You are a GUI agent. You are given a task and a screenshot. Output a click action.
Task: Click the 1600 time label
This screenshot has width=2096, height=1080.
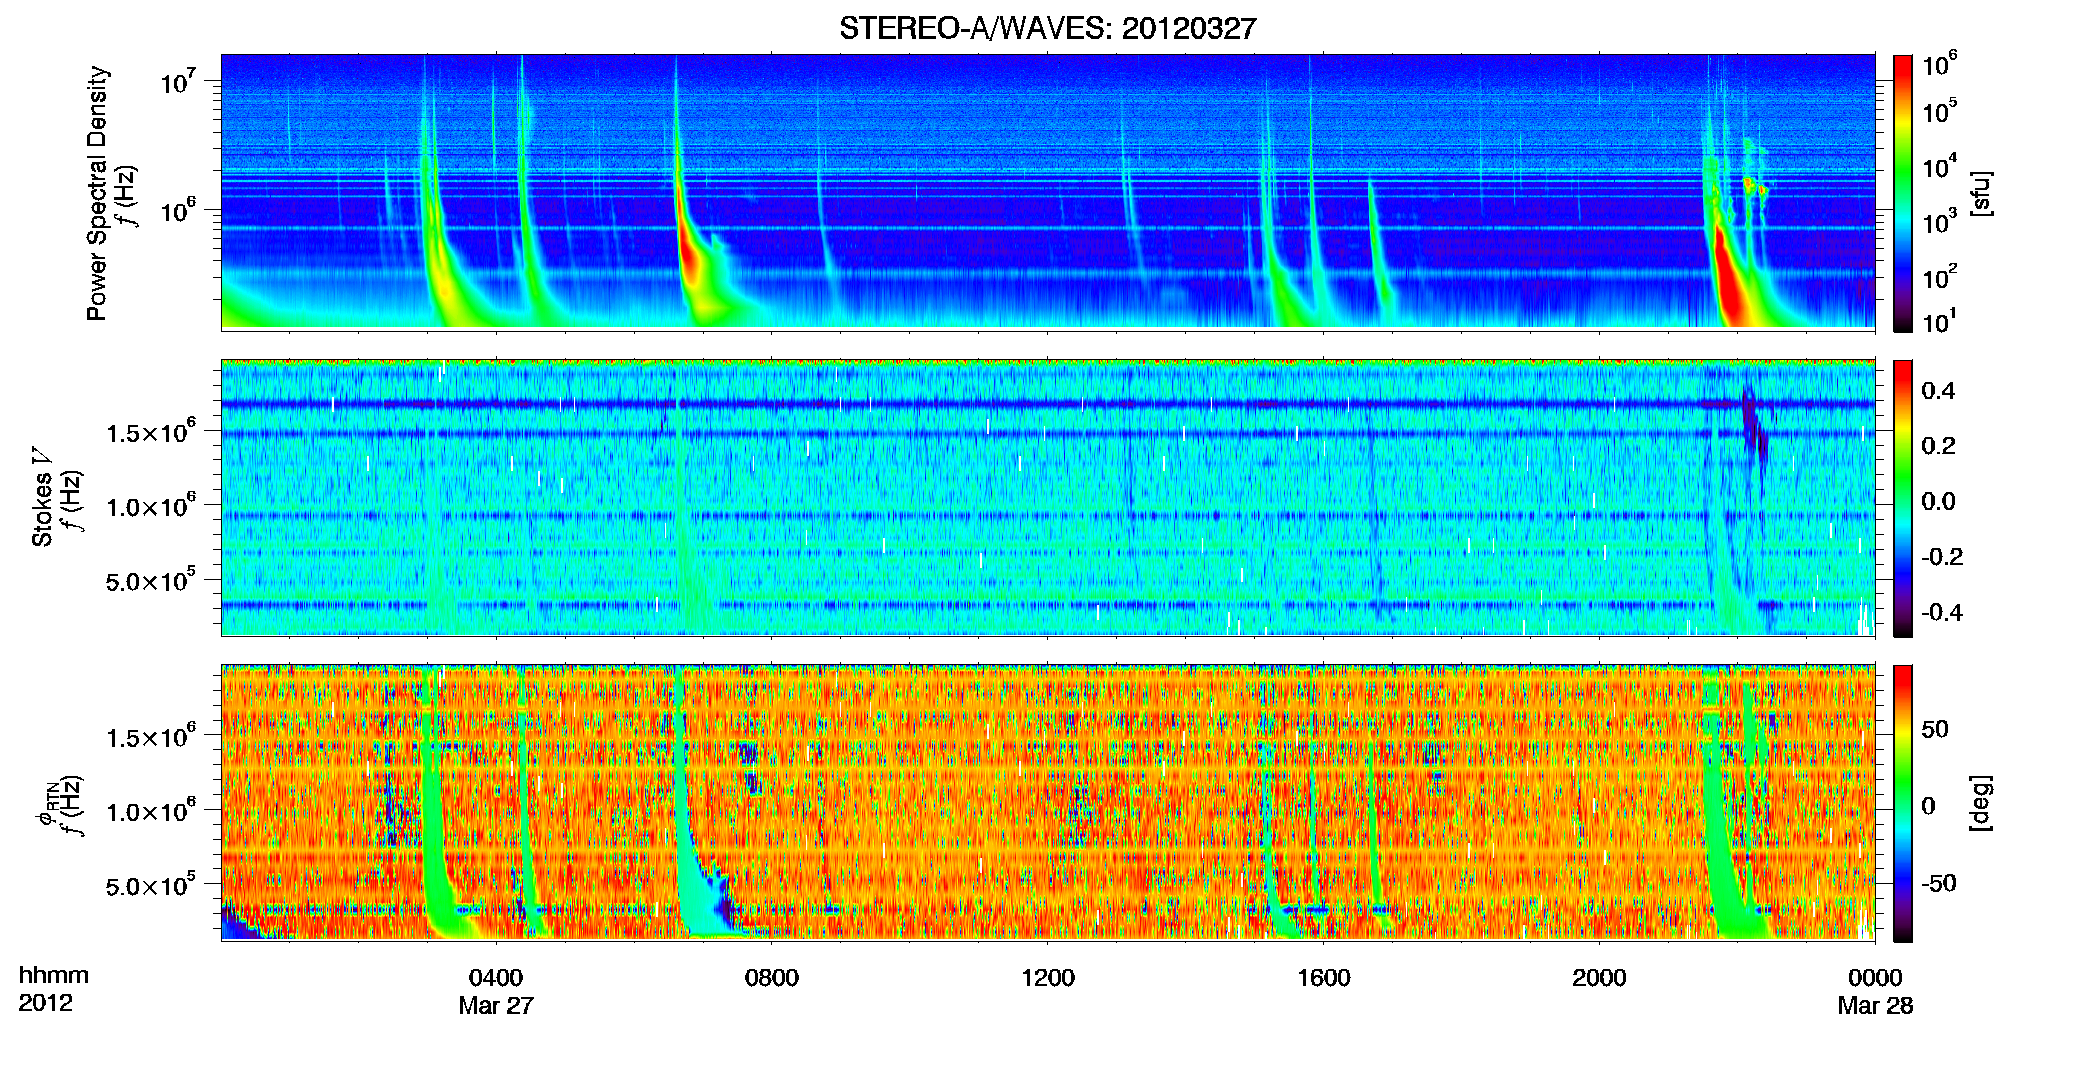[x=1324, y=978]
